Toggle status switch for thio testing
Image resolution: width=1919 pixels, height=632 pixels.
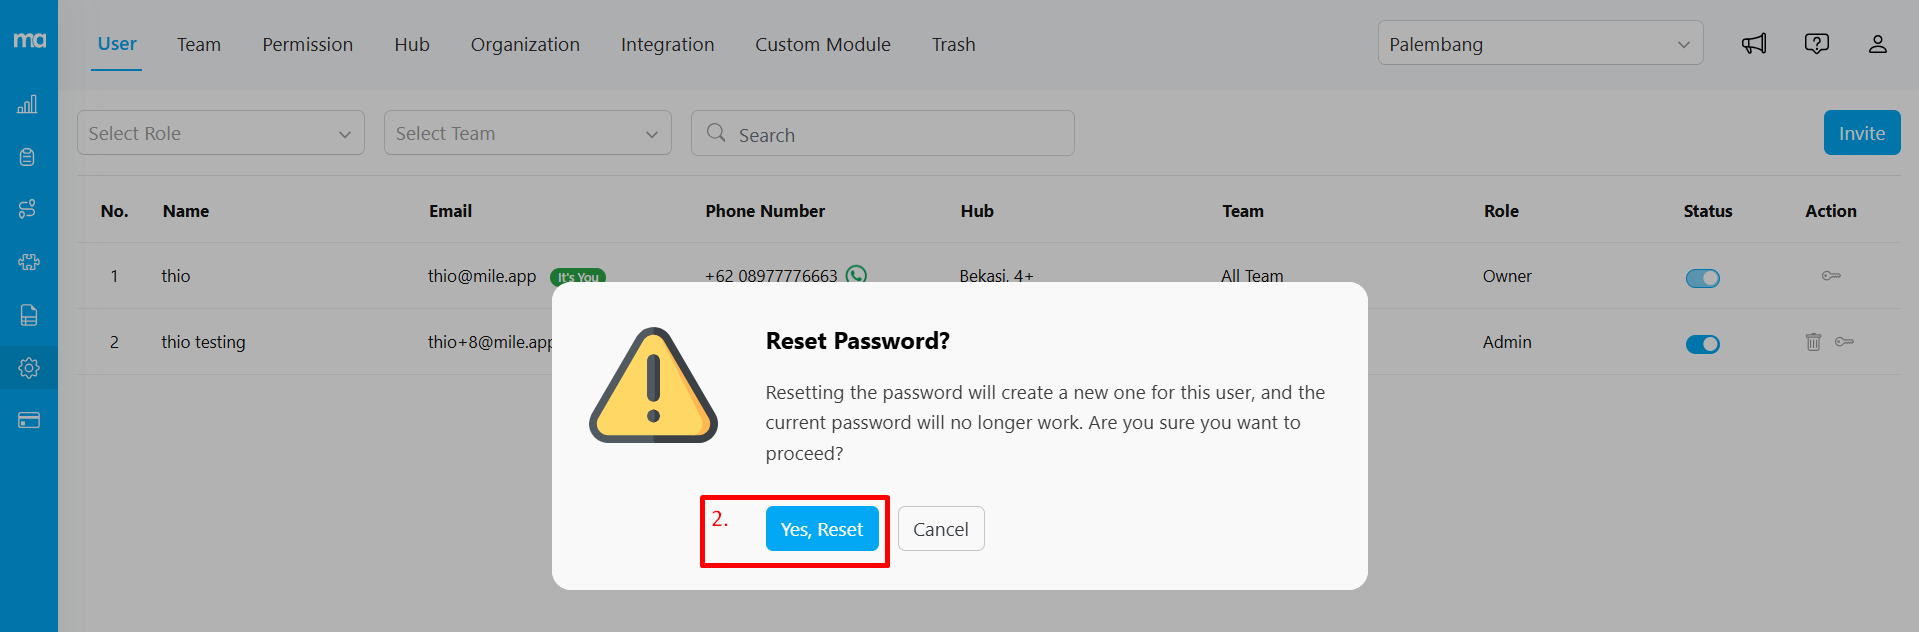[x=1702, y=344]
